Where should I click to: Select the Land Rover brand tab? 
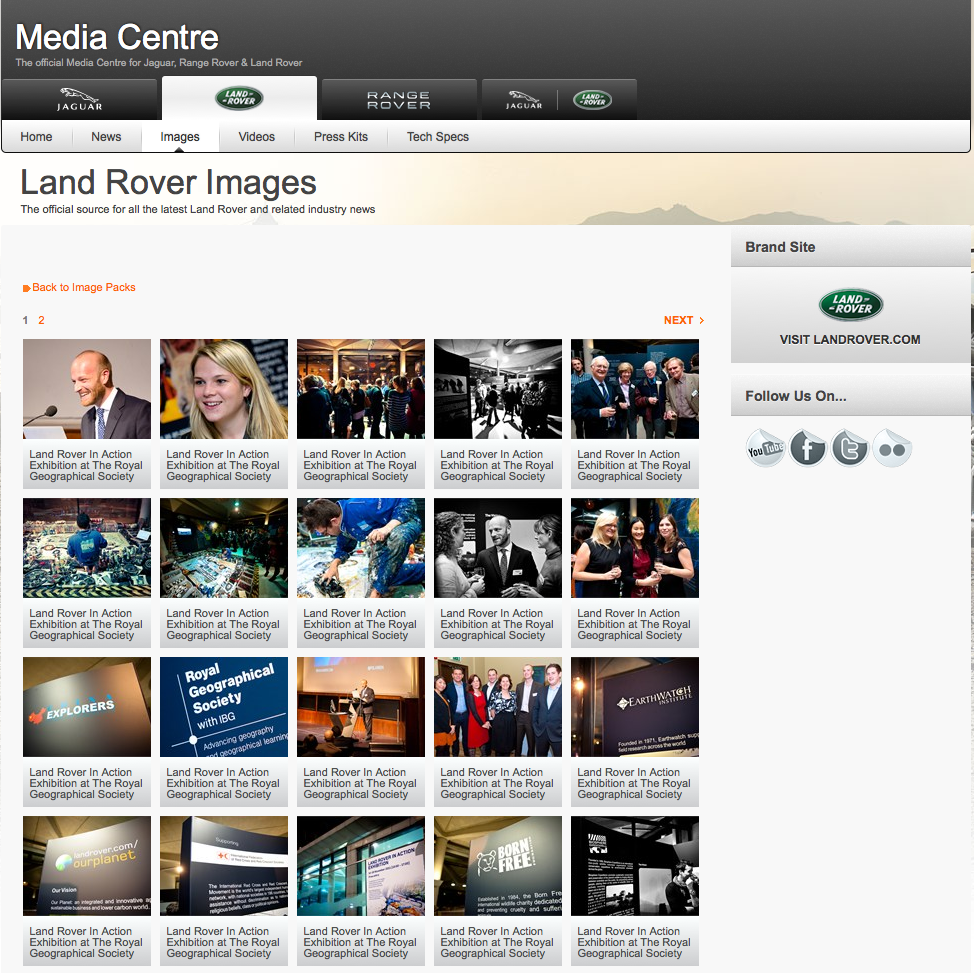pos(239,98)
